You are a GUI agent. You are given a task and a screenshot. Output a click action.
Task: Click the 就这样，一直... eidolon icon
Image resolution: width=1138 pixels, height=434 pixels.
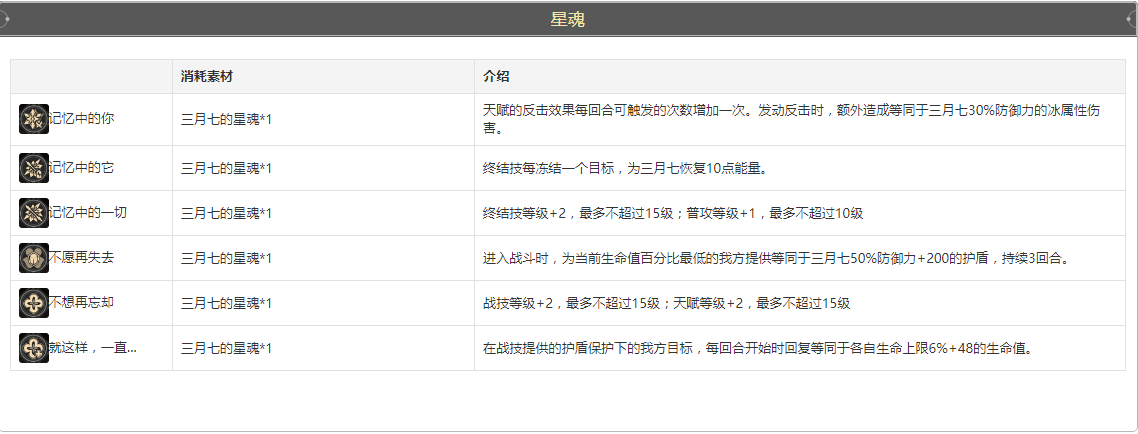[33, 348]
